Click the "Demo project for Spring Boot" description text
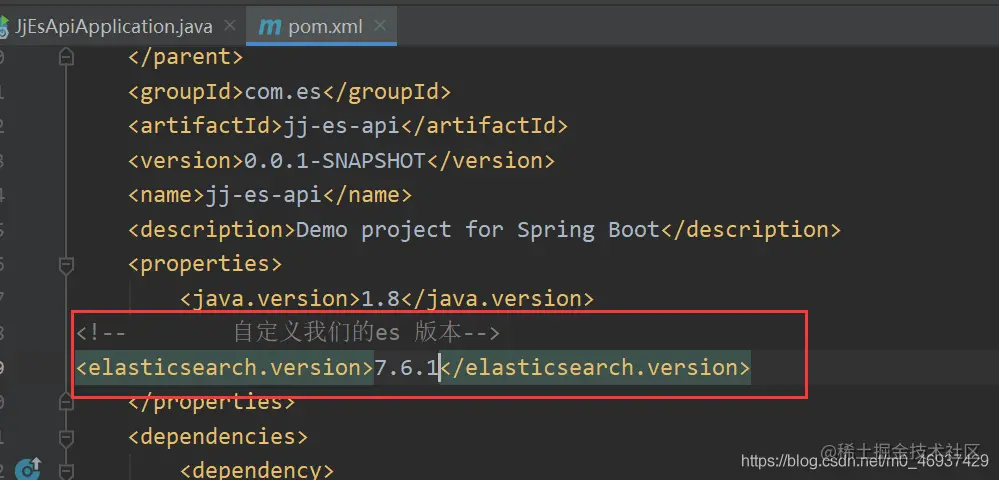This screenshot has height=480, width=999. 478,229
